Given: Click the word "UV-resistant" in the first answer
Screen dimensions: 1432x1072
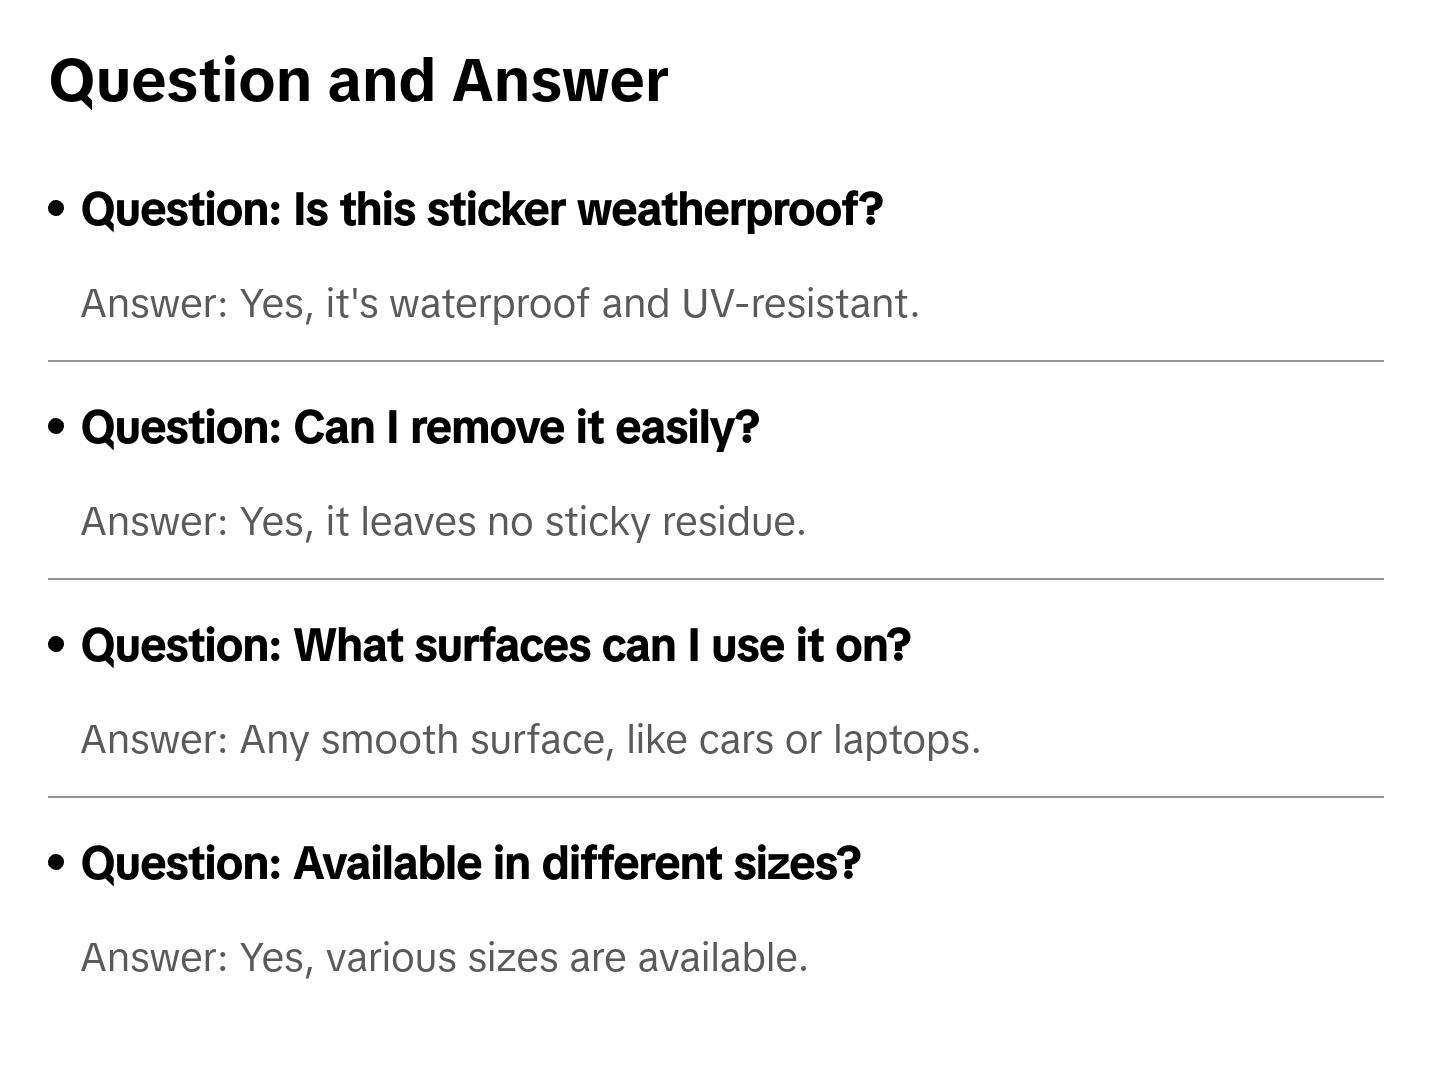Looking at the screenshot, I should pos(798,304).
